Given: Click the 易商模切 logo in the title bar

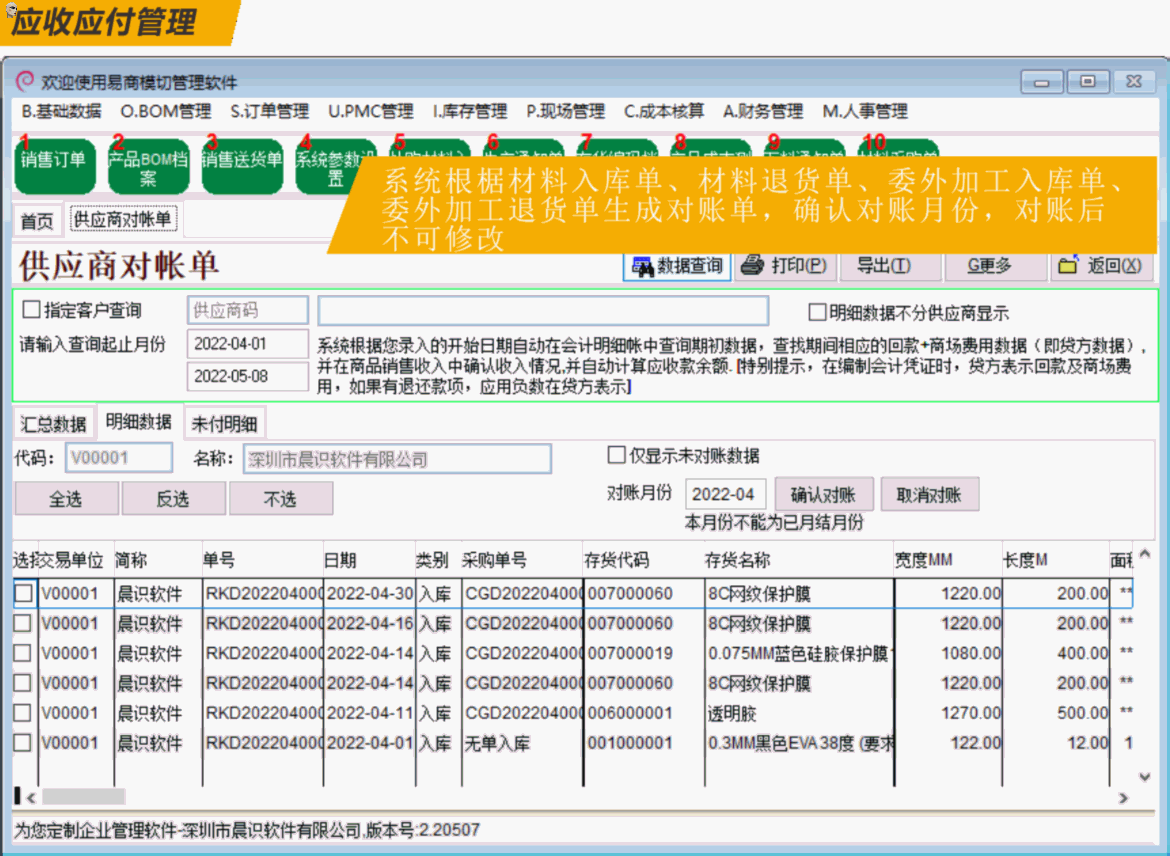Looking at the screenshot, I should (25, 81).
